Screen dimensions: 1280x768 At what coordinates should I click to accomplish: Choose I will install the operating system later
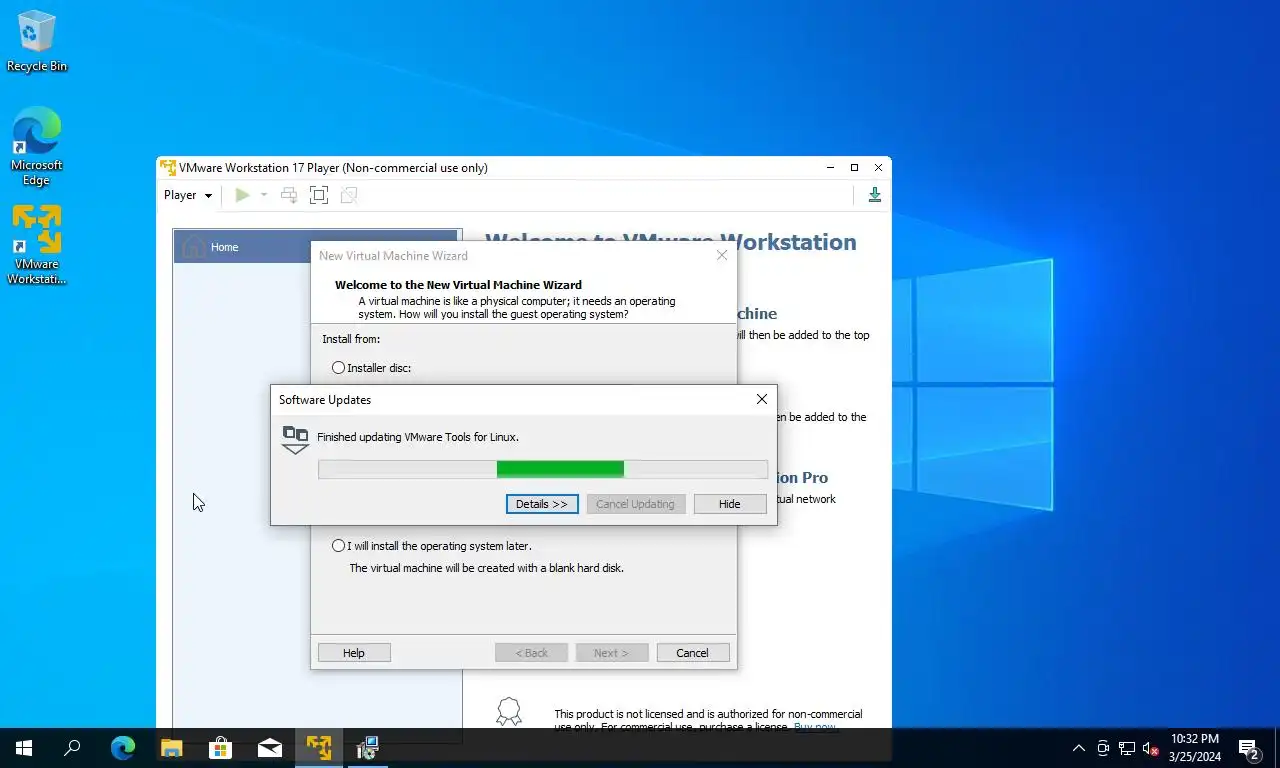coord(338,546)
